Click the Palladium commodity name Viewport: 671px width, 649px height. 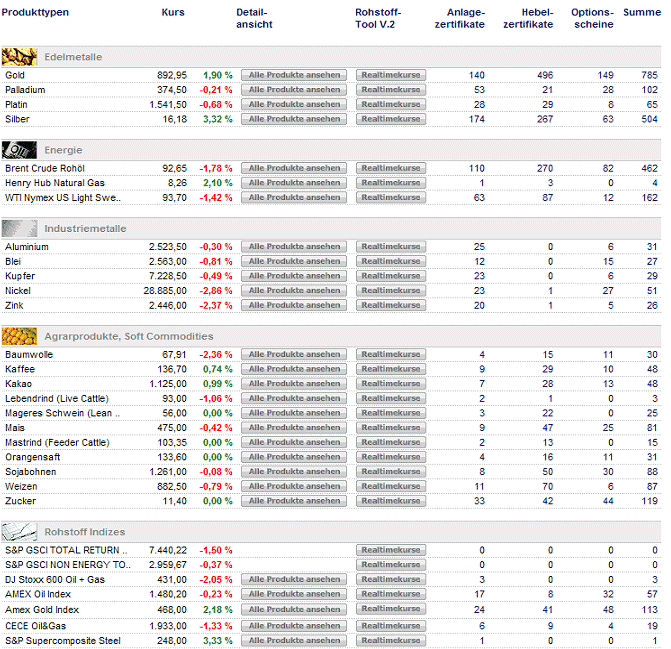[25, 90]
